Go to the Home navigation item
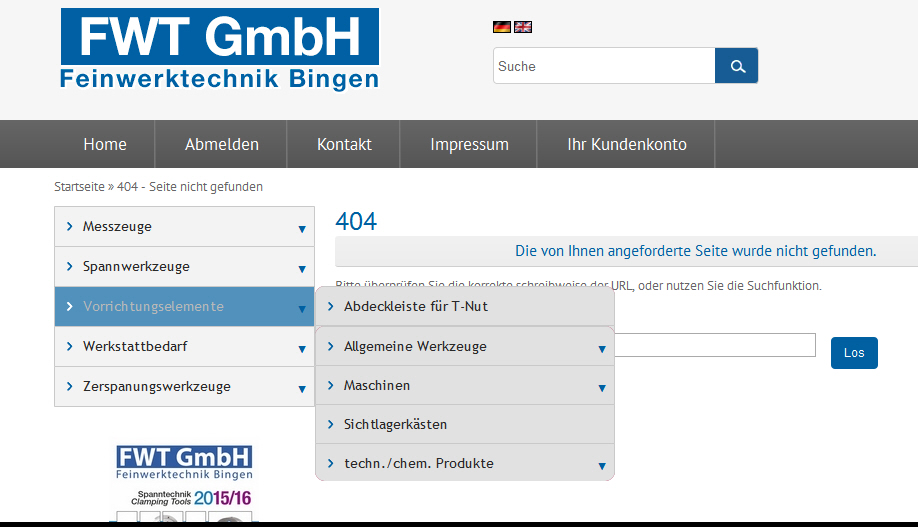Image resolution: width=918 pixels, height=527 pixels. coord(105,144)
